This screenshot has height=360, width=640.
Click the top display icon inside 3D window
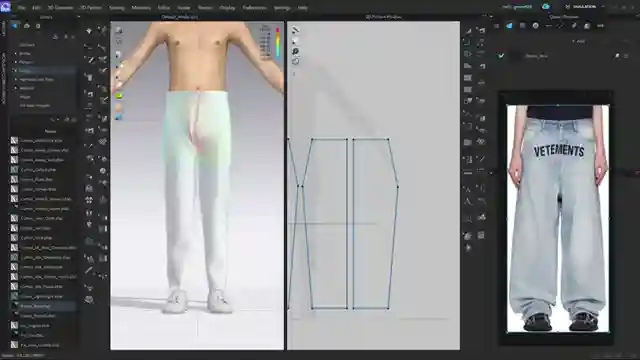click(x=119, y=31)
